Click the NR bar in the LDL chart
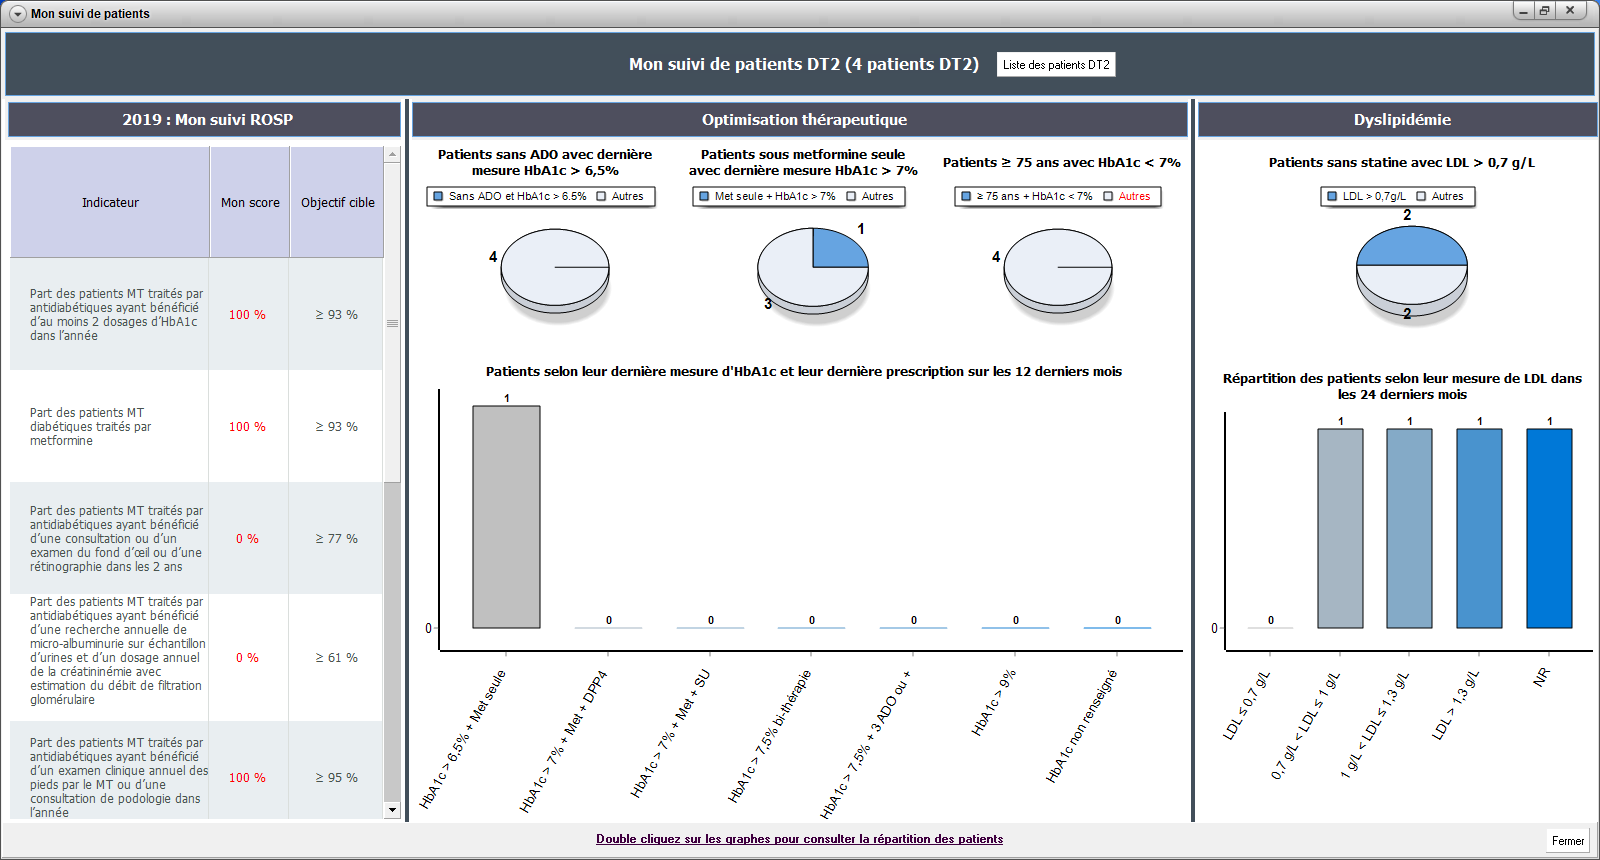Screen dimensions: 1600x860 (1549, 528)
